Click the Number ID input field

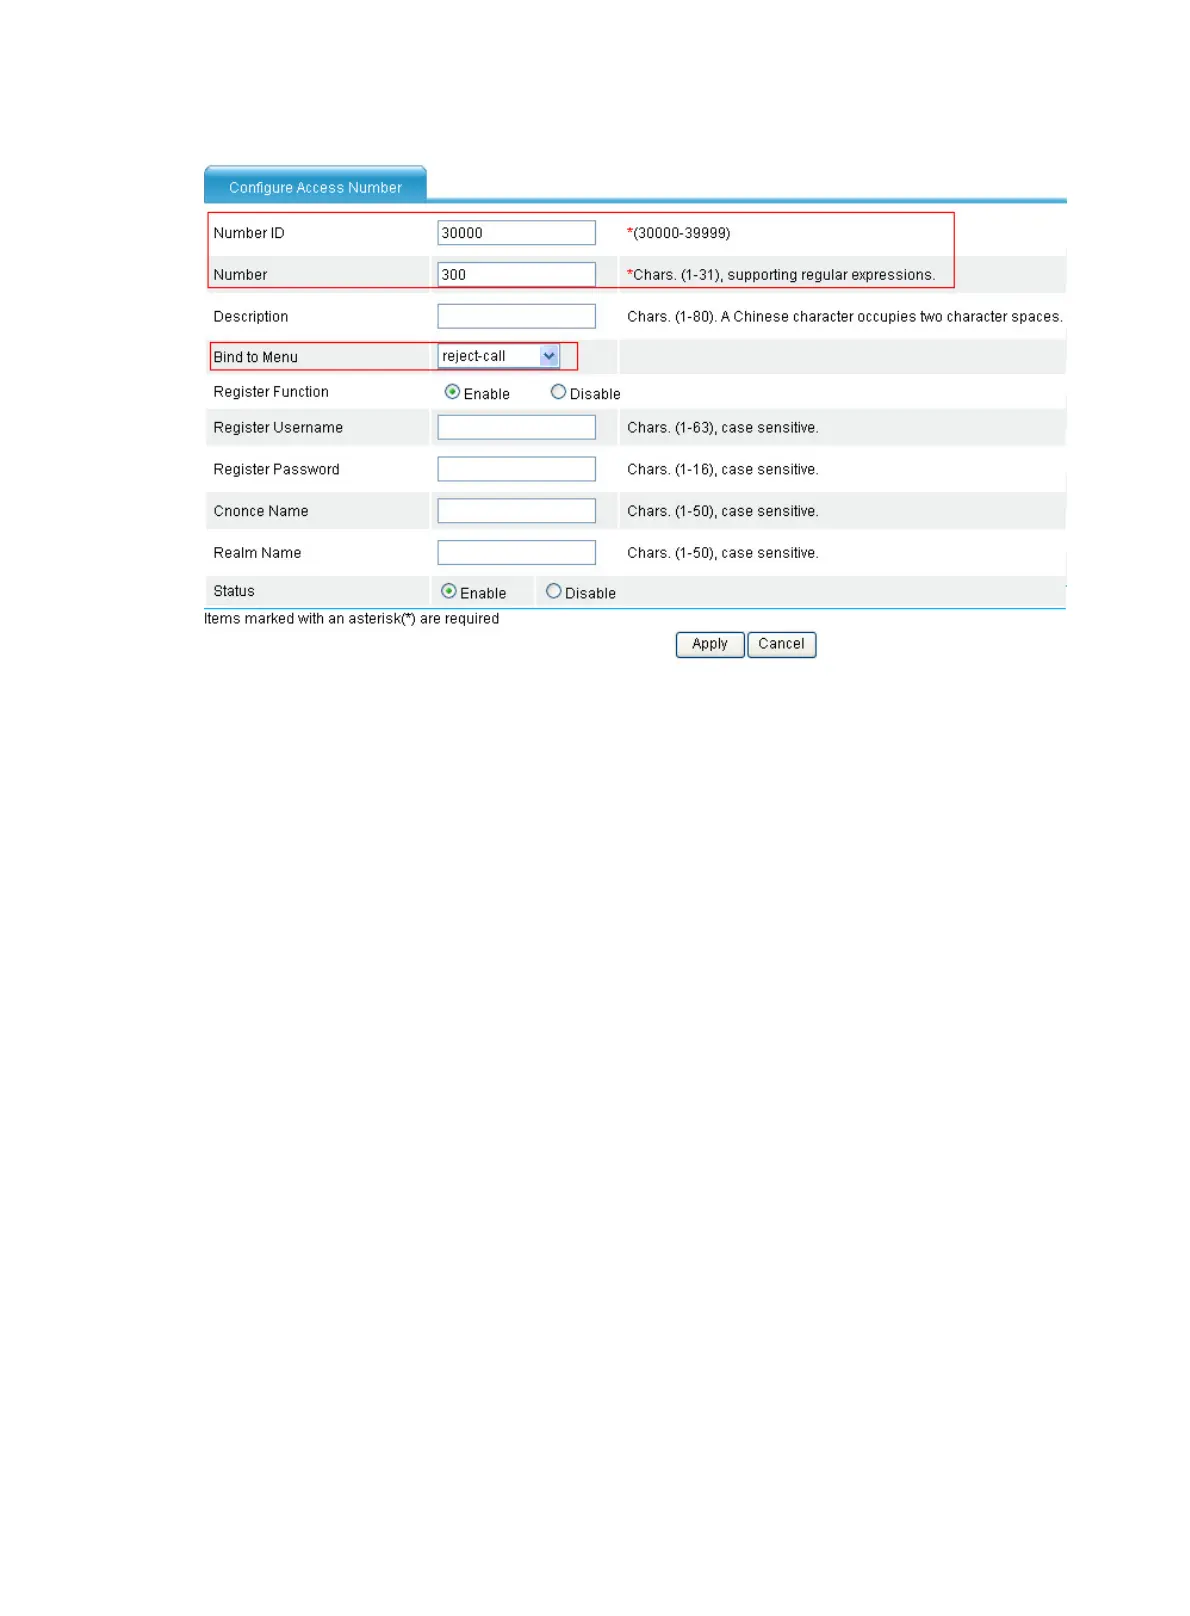[516, 233]
